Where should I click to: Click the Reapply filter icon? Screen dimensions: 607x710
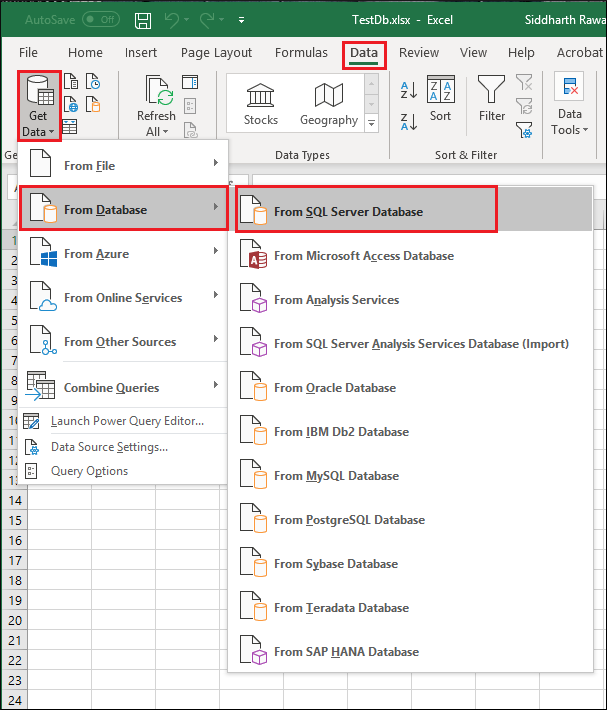pos(524,107)
